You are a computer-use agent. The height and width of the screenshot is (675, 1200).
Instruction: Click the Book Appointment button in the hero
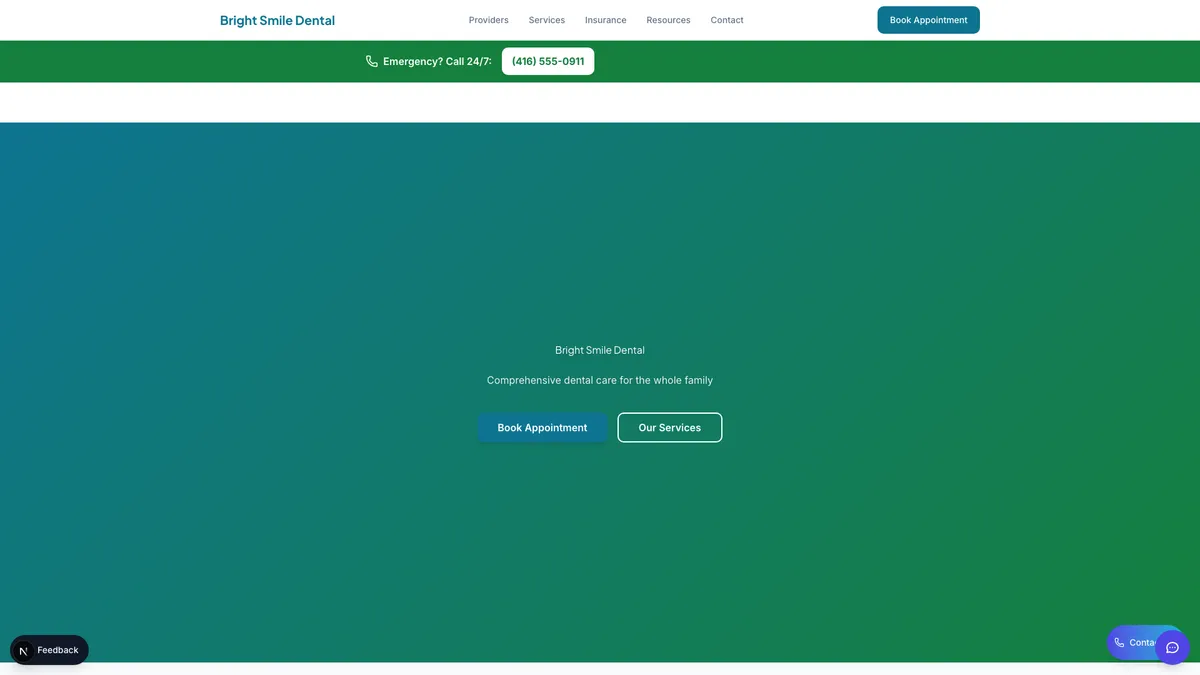point(542,428)
